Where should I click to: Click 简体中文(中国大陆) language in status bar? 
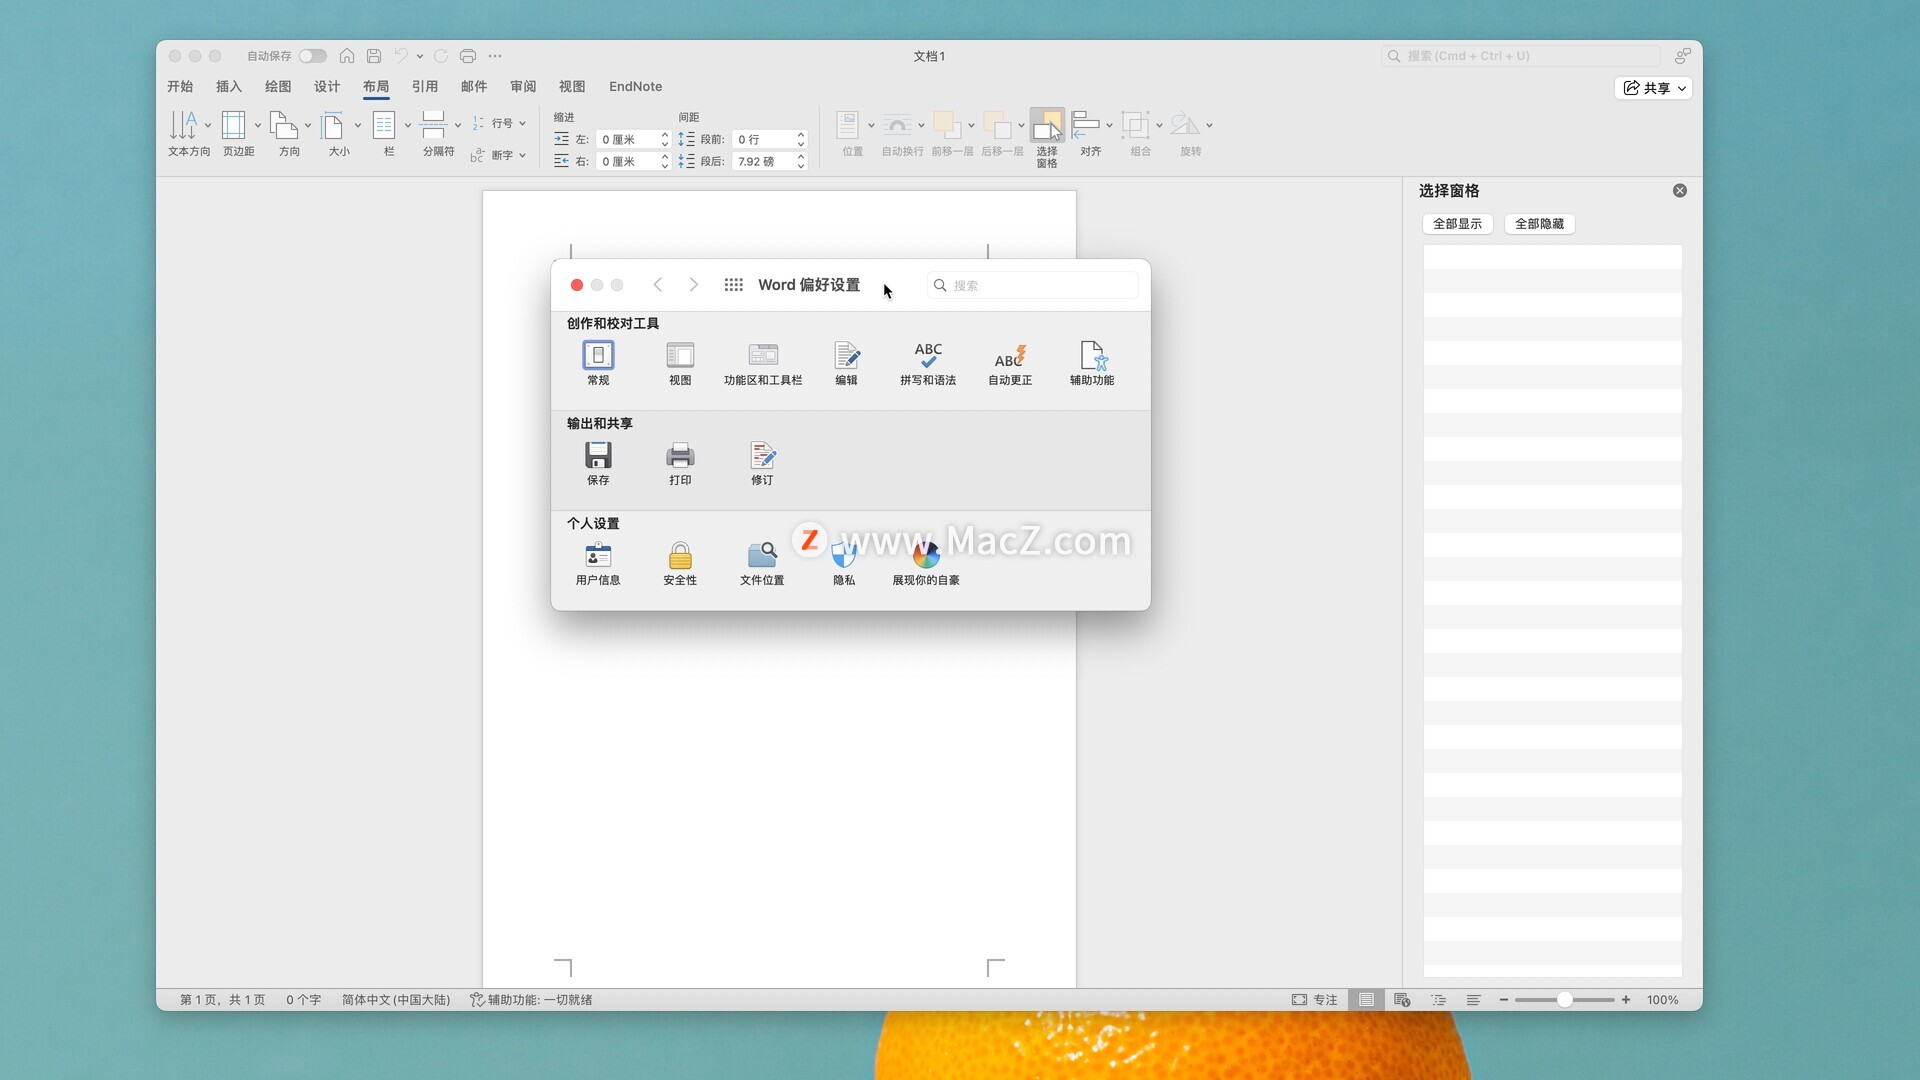[396, 1000]
